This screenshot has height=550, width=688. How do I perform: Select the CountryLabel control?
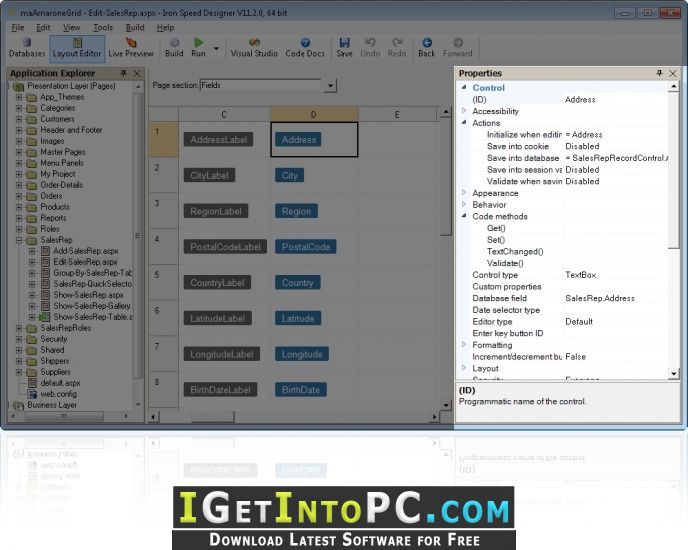tap(217, 283)
